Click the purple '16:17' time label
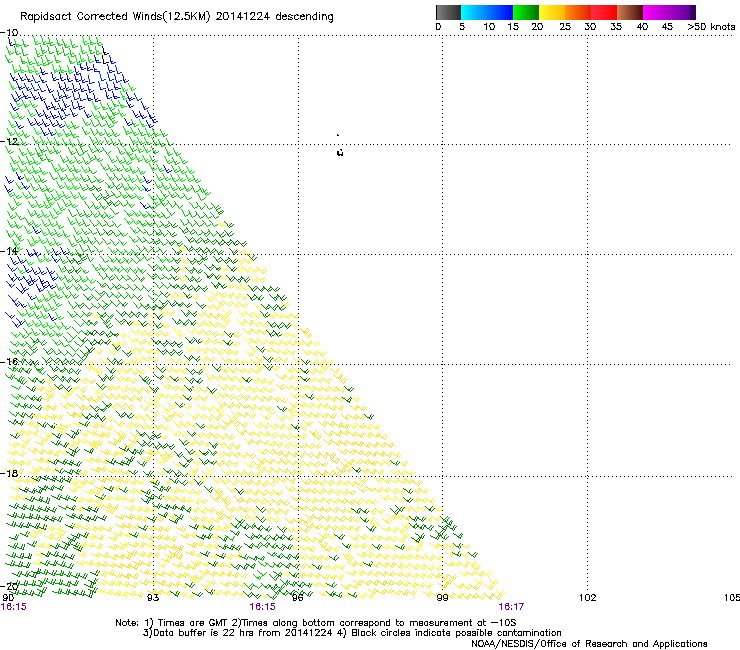The height and width of the screenshot is (650, 740). tap(511, 607)
